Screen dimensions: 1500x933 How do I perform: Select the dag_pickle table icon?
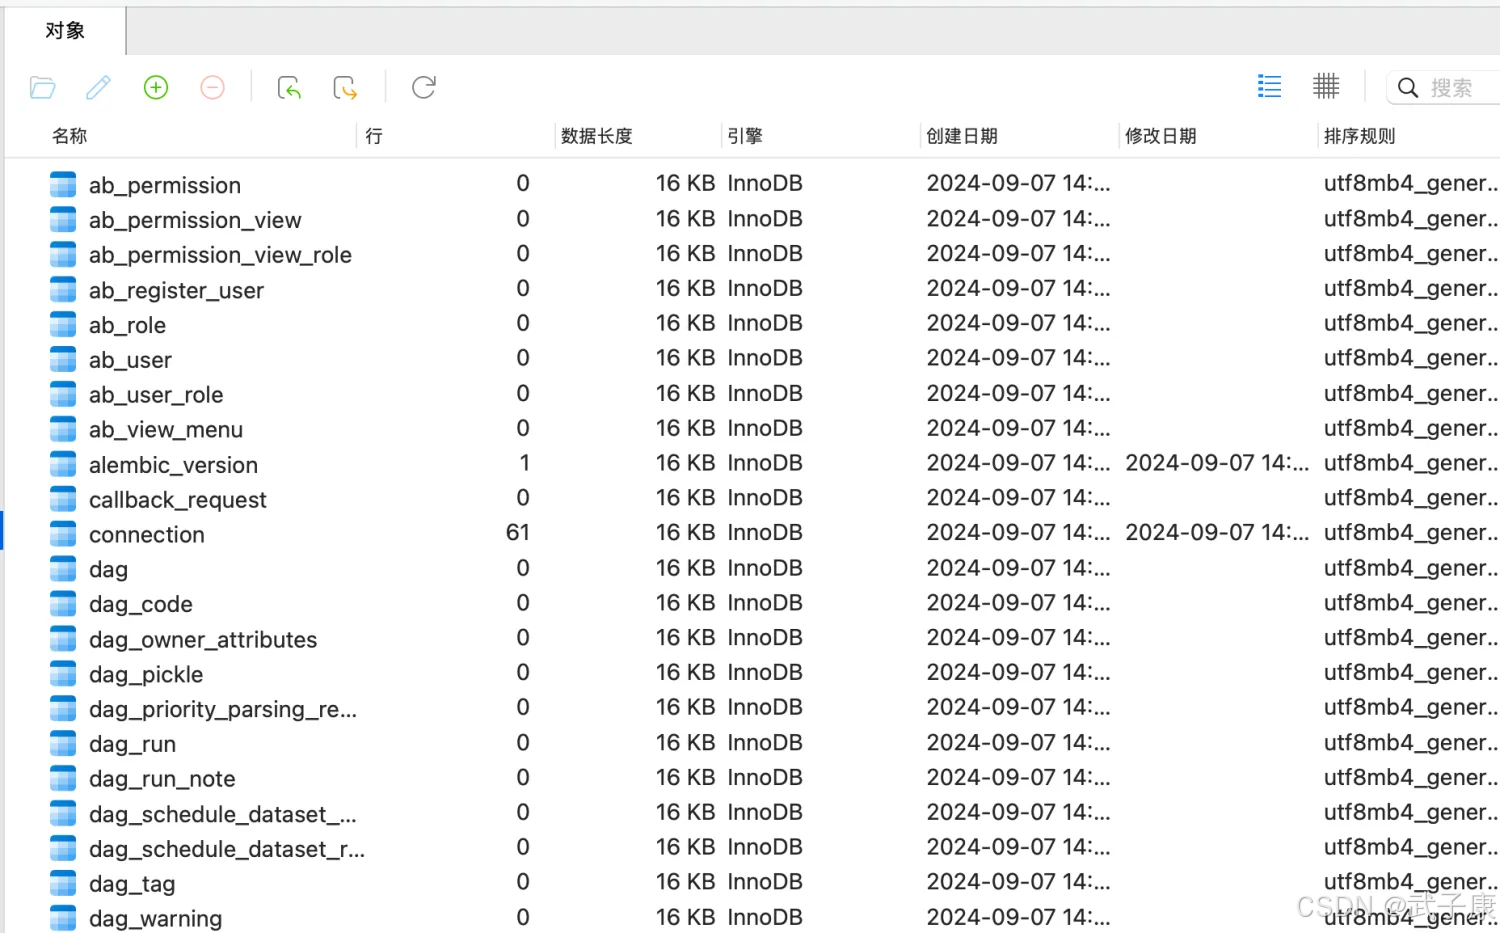(x=63, y=674)
